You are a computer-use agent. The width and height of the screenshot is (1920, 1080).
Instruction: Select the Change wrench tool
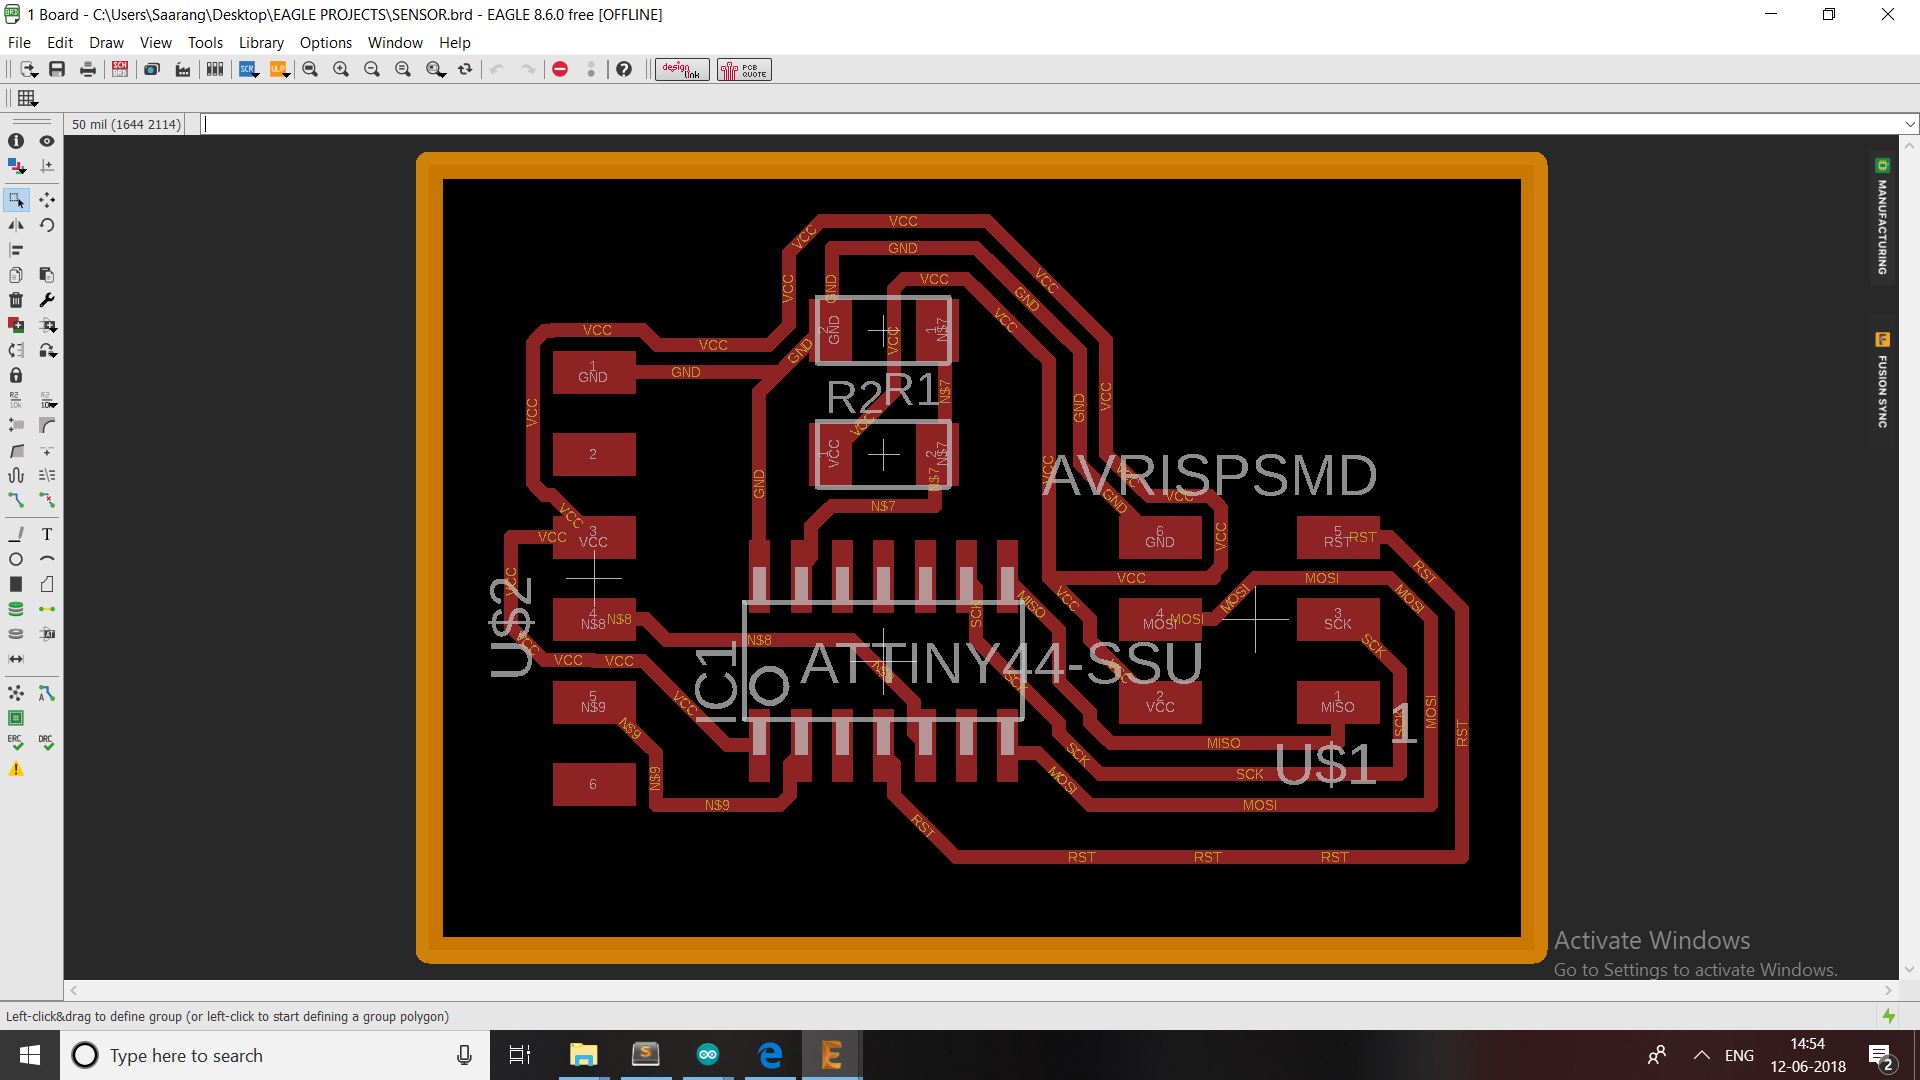pos(47,300)
